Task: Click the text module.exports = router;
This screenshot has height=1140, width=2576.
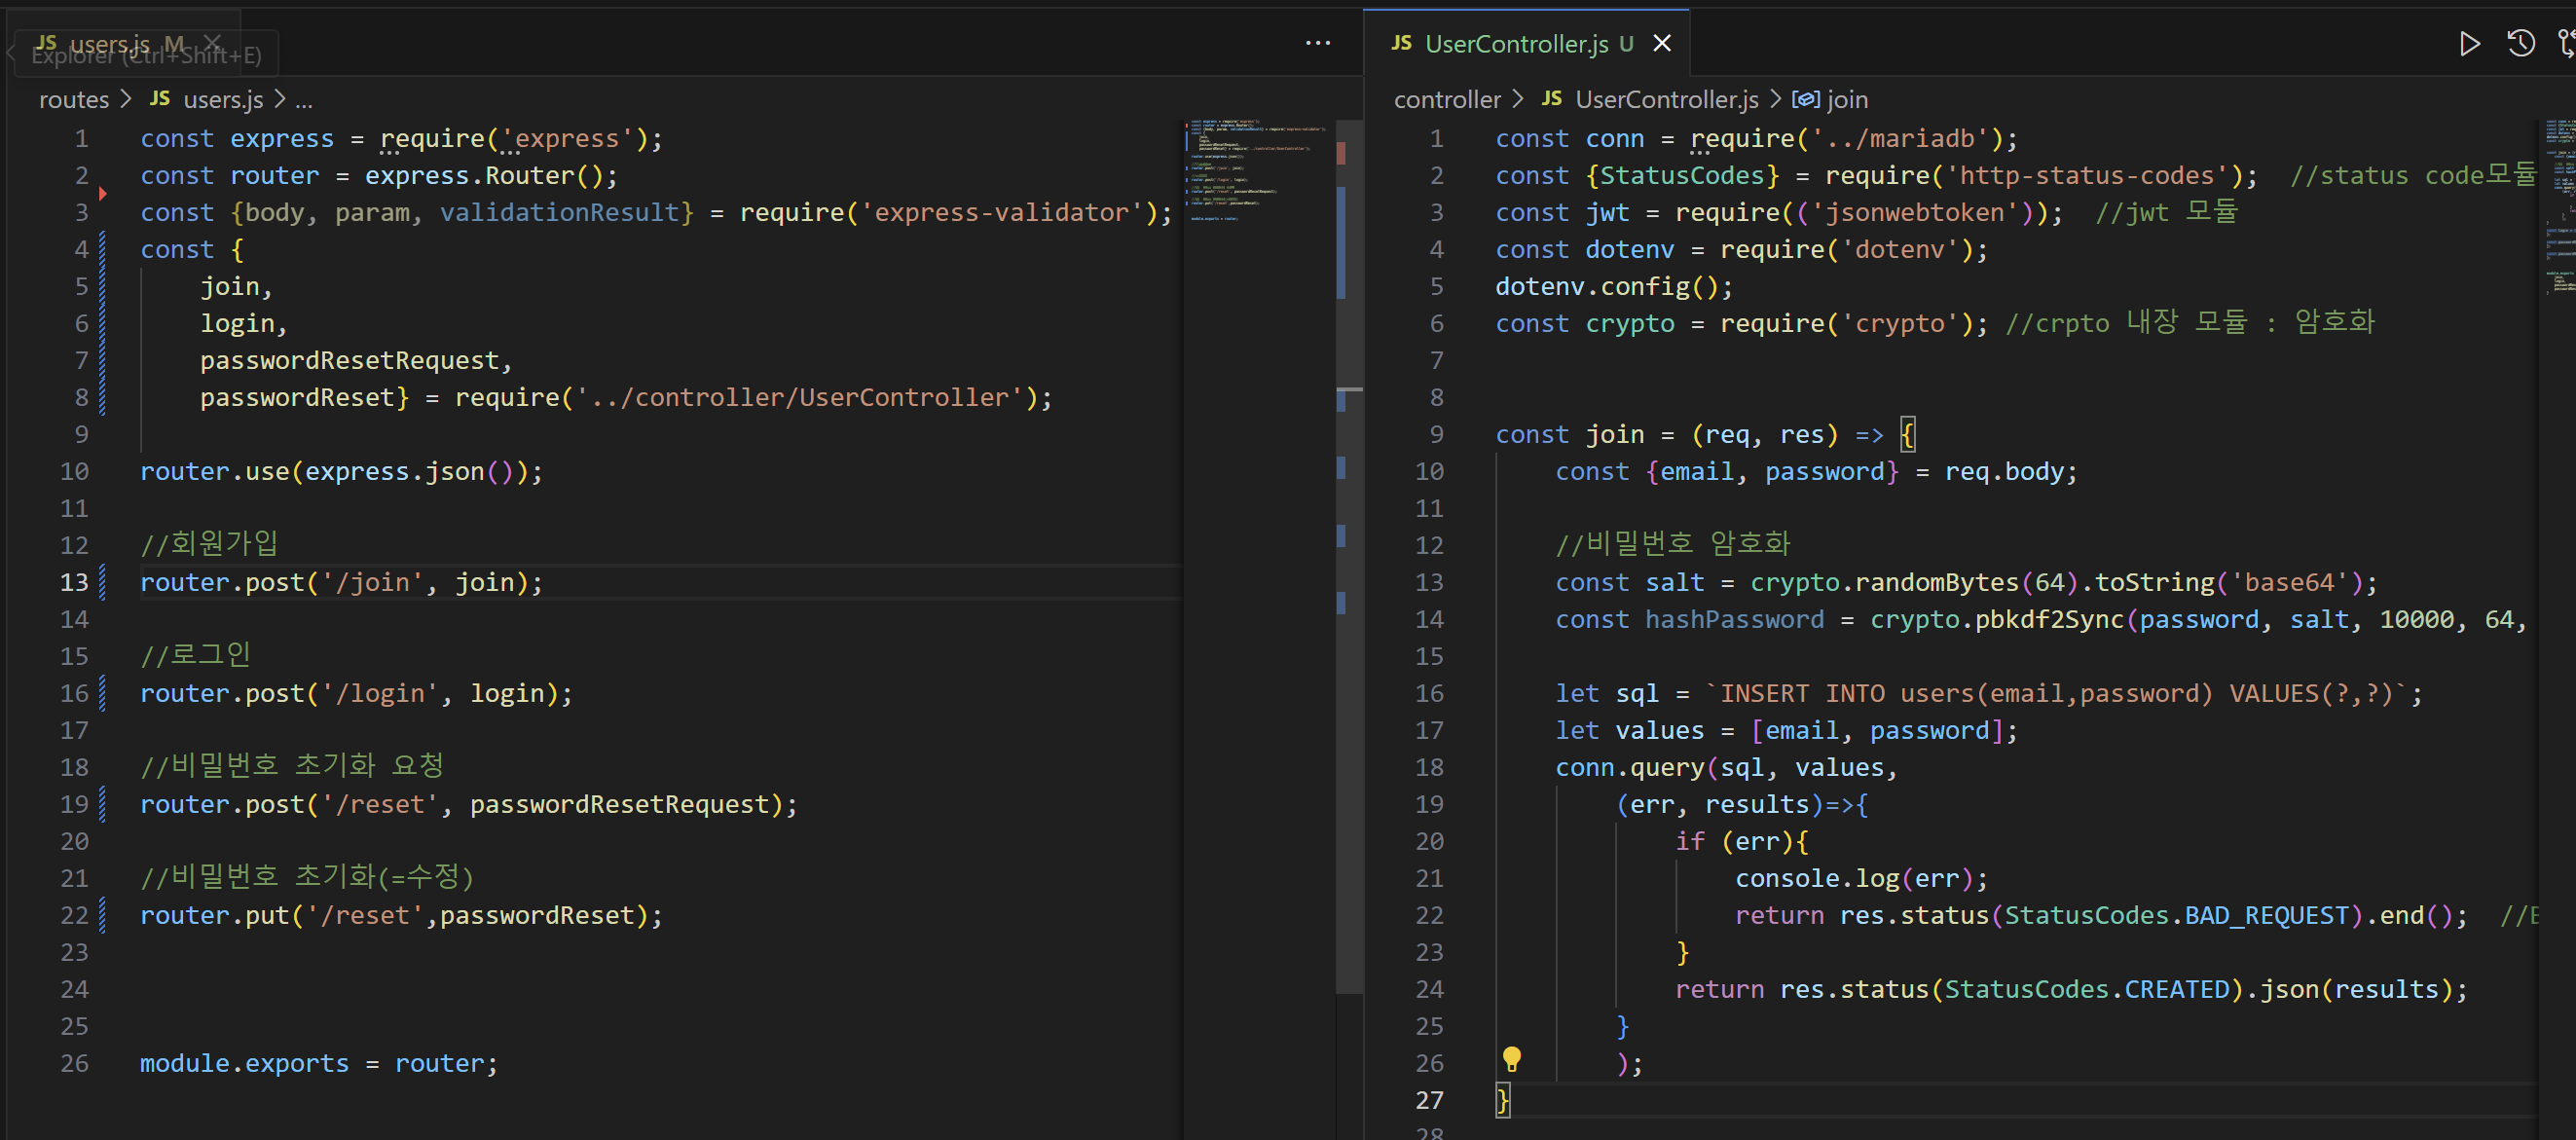Action: coord(318,1064)
